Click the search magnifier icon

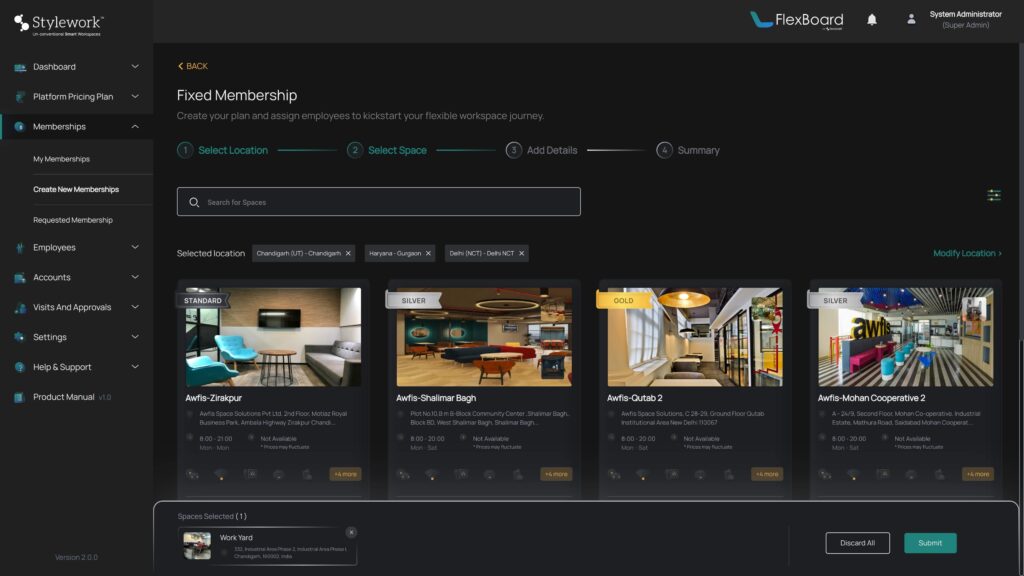tap(194, 202)
